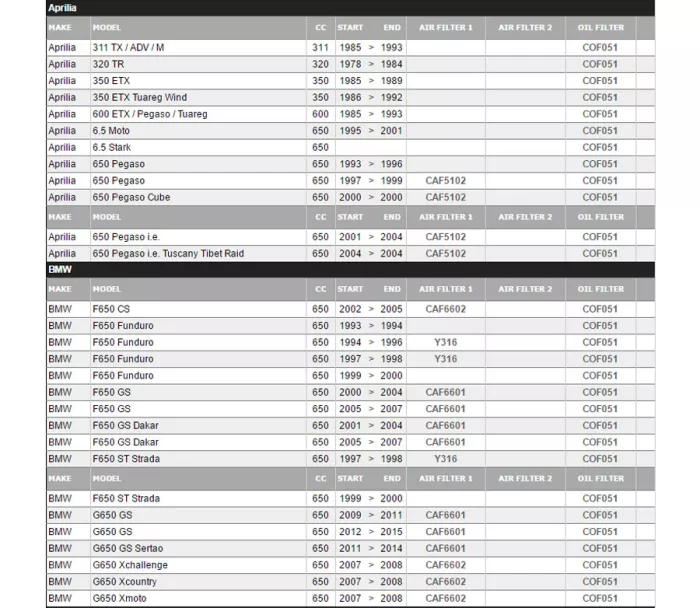Open COF051 oil filter for 320 TR
Viewport: 700px width, 608px height.
click(600, 64)
